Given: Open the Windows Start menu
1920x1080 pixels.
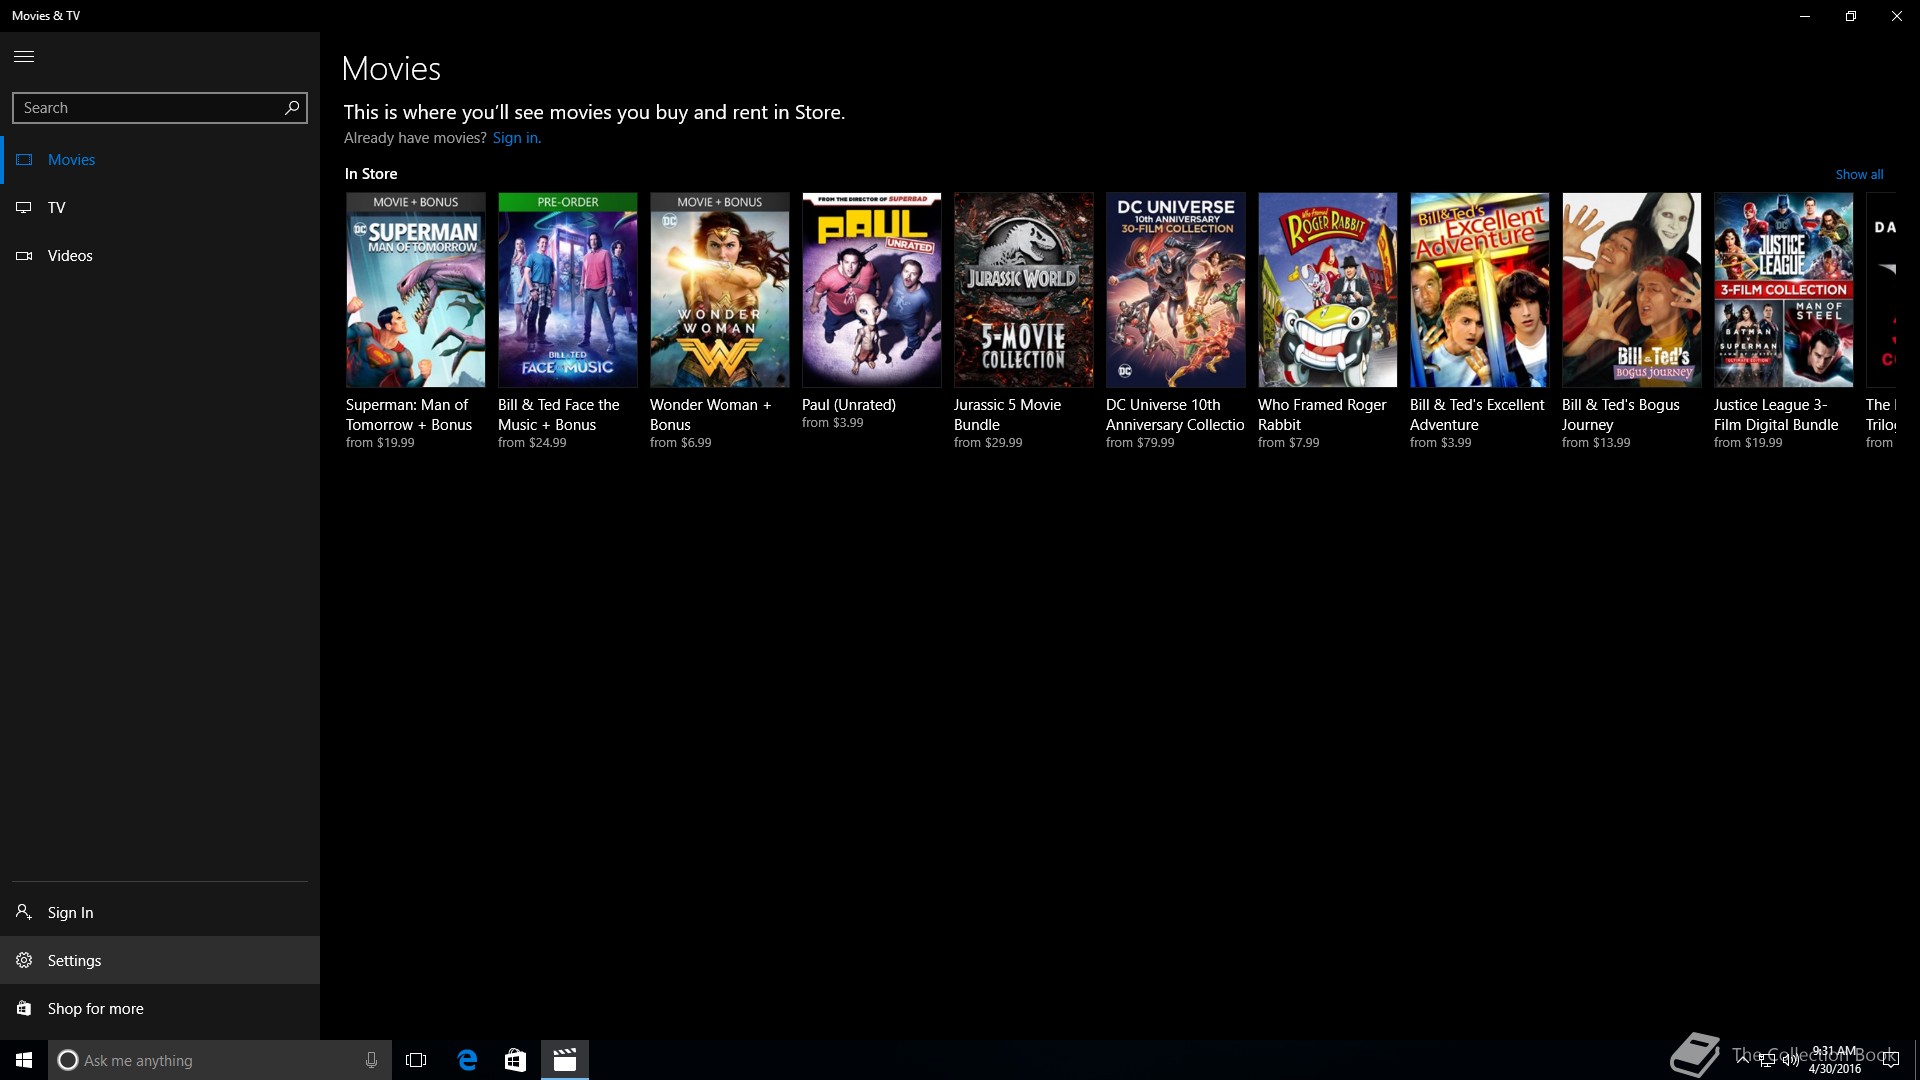Looking at the screenshot, I should pyautogui.click(x=24, y=1060).
